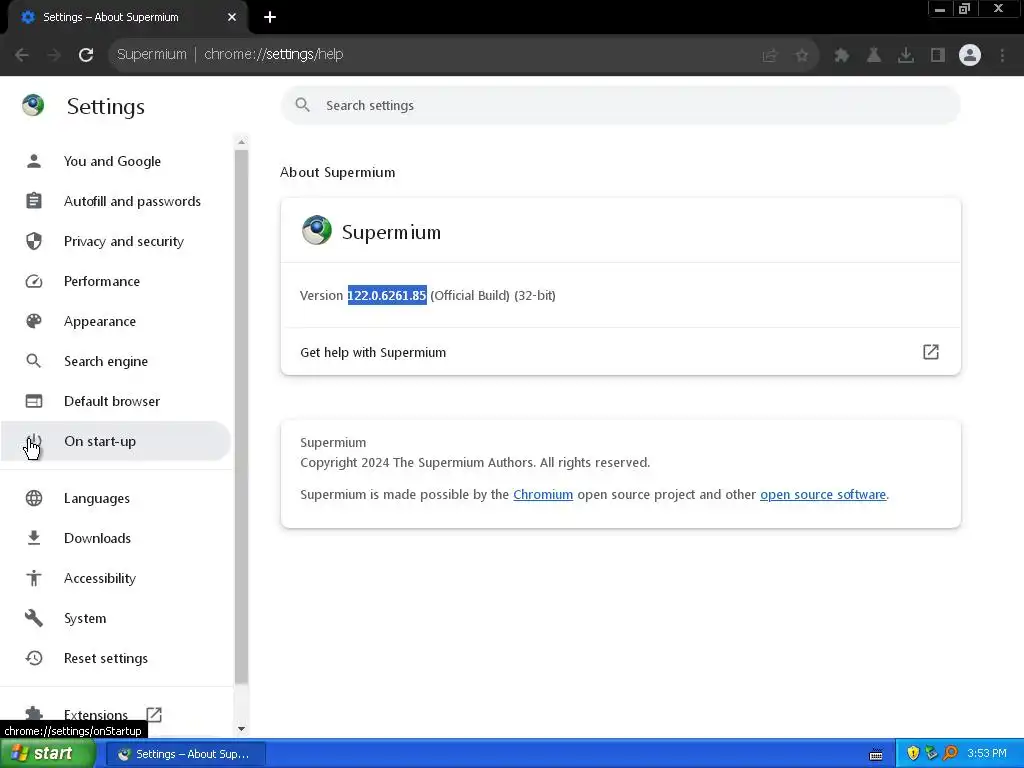Open Appearance settings section
This screenshot has width=1024, height=768.
point(116,321)
